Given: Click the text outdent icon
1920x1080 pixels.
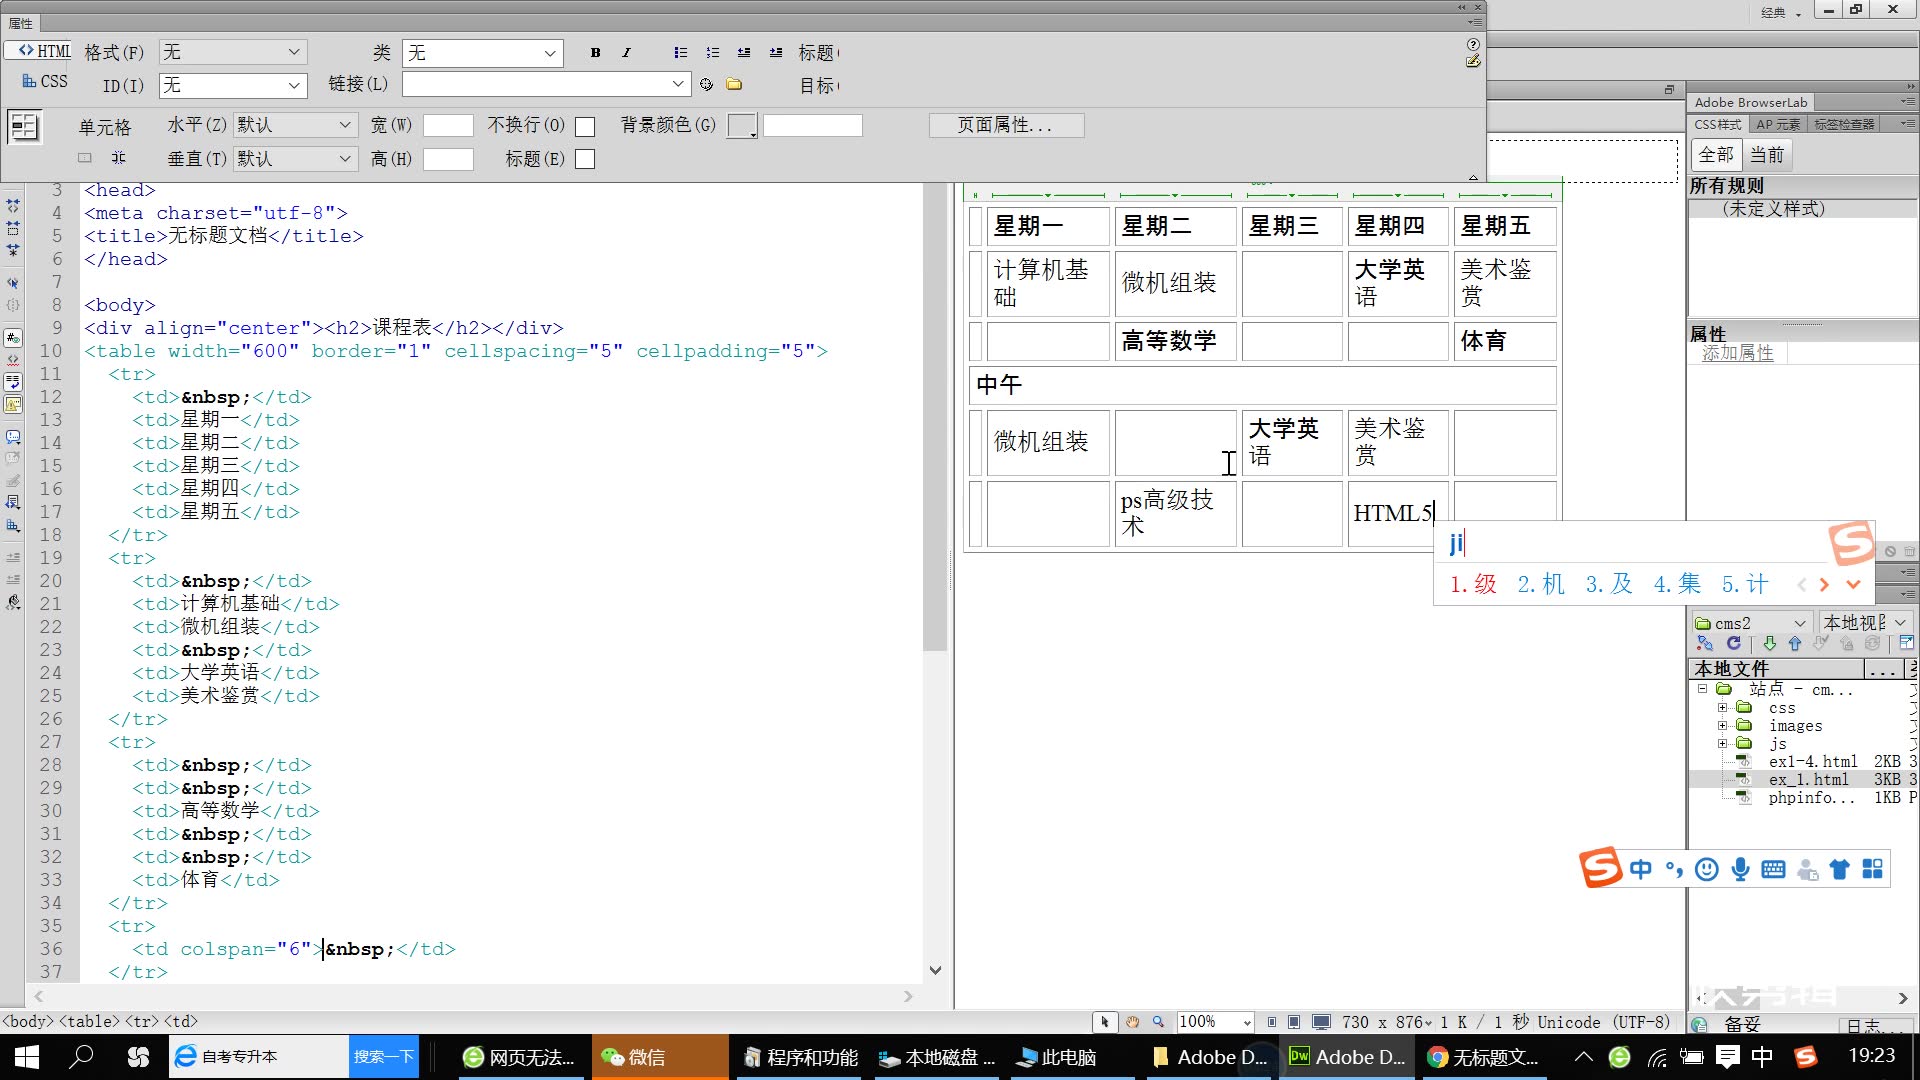Looking at the screenshot, I should [744, 53].
